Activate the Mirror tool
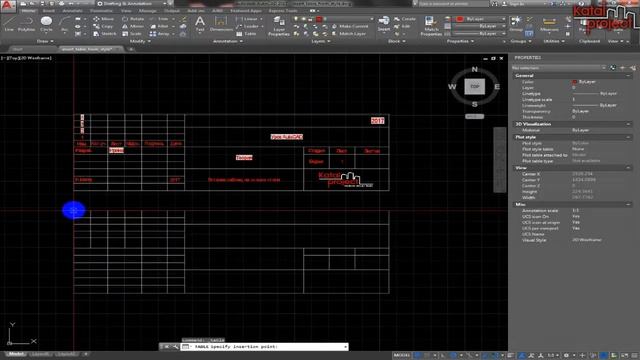The image size is (640, 360). [x=133, y=26]
